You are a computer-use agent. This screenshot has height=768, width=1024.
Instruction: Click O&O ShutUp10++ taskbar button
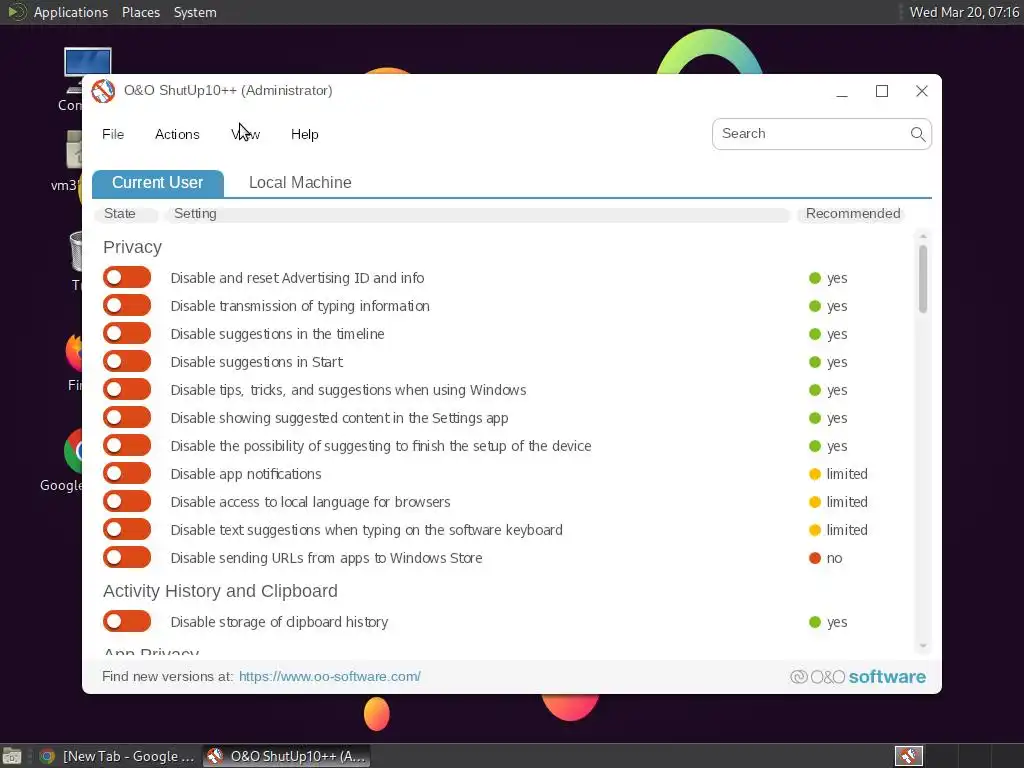tap(286, 756)
